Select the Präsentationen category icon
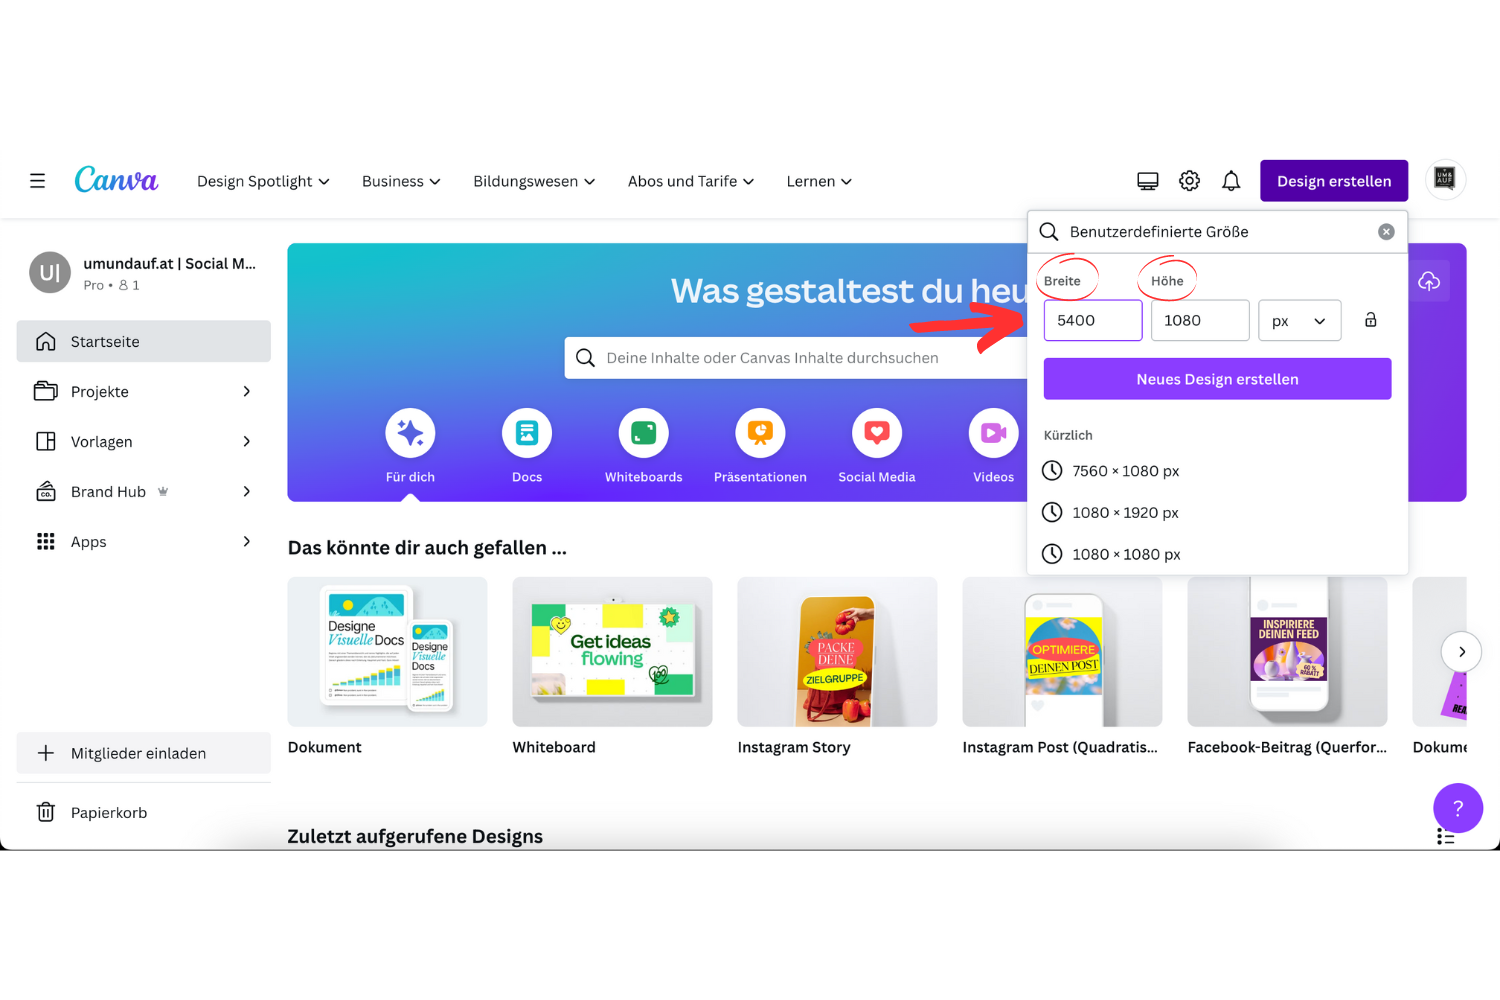Viewport: 1500px width, 1000px height. (x=760, y=434)
